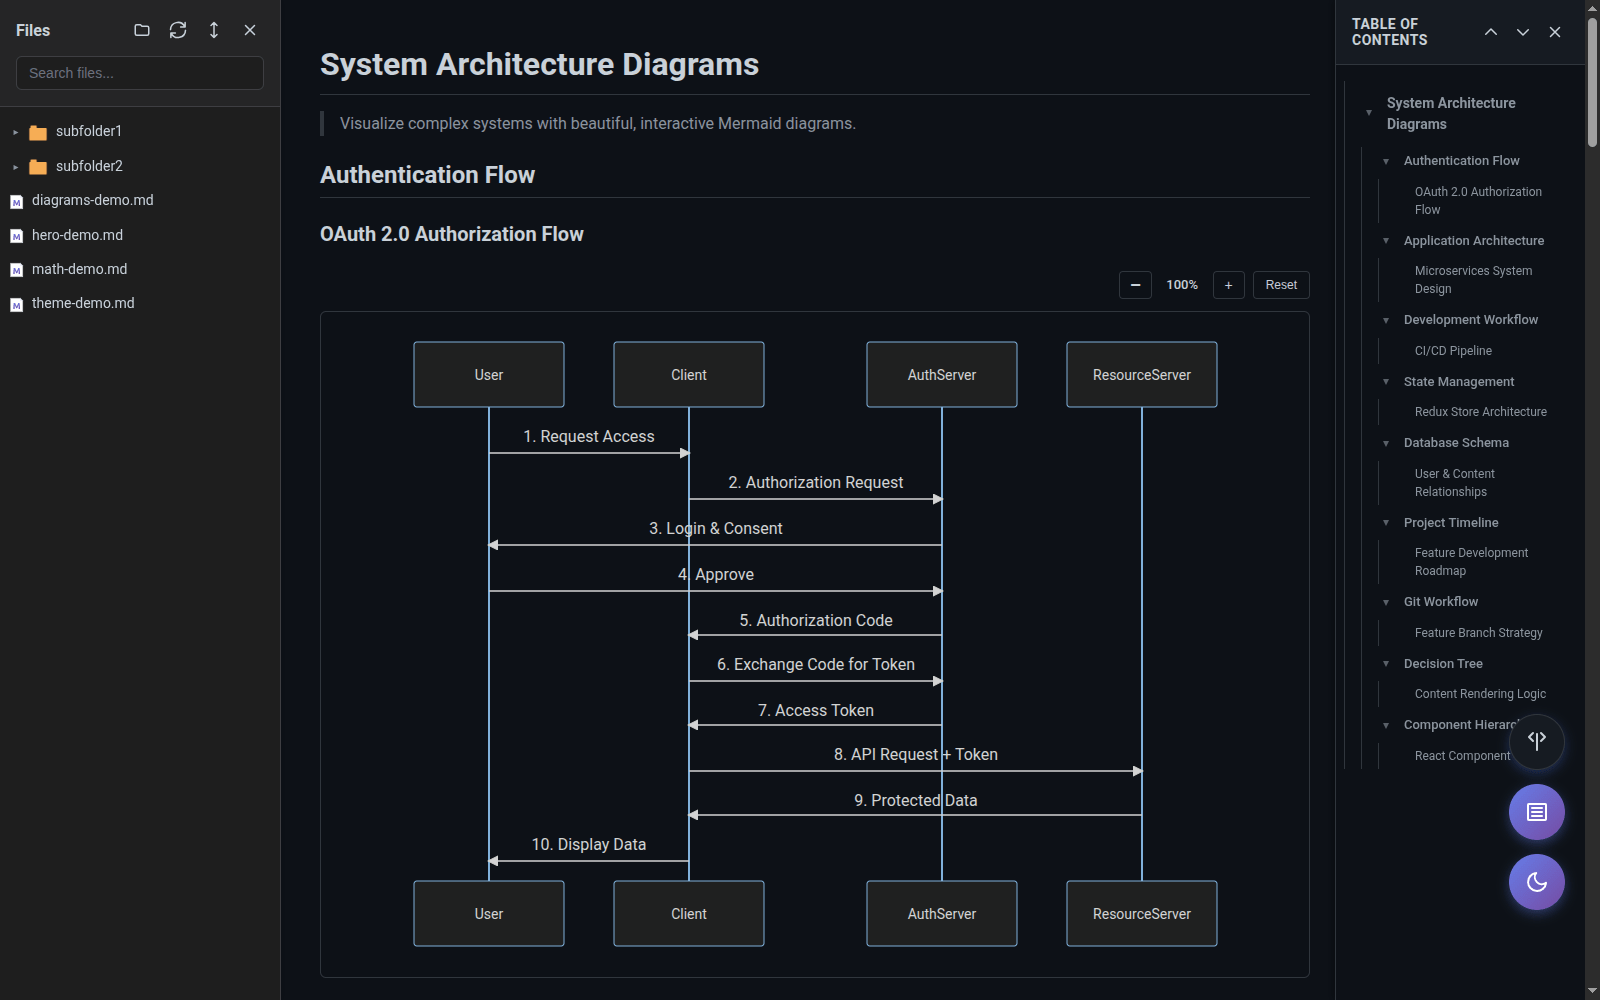Open diagrams-demo.md from the file list

pos(93,199)
